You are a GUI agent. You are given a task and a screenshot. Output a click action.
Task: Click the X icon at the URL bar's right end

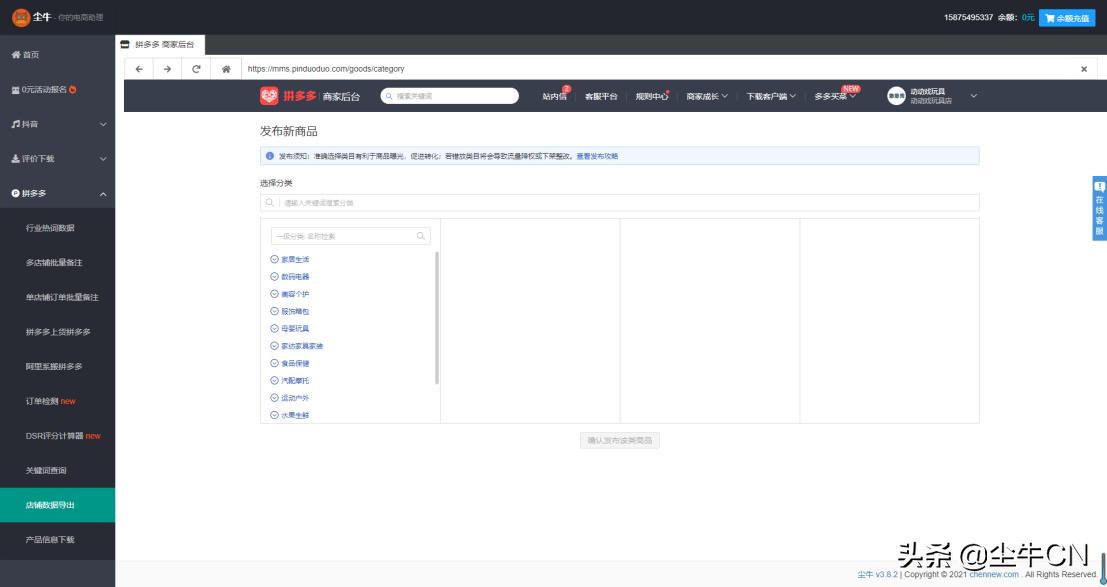[1084, 69]
